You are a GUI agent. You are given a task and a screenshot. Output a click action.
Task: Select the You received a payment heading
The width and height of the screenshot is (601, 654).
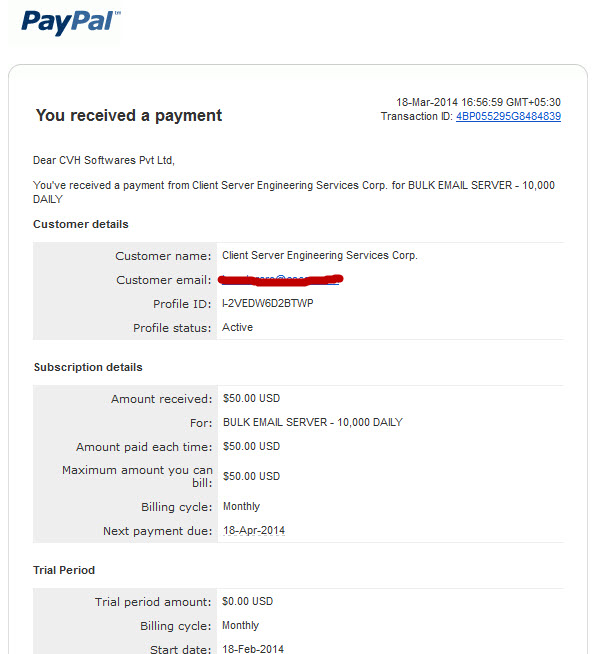click(128, 116)
